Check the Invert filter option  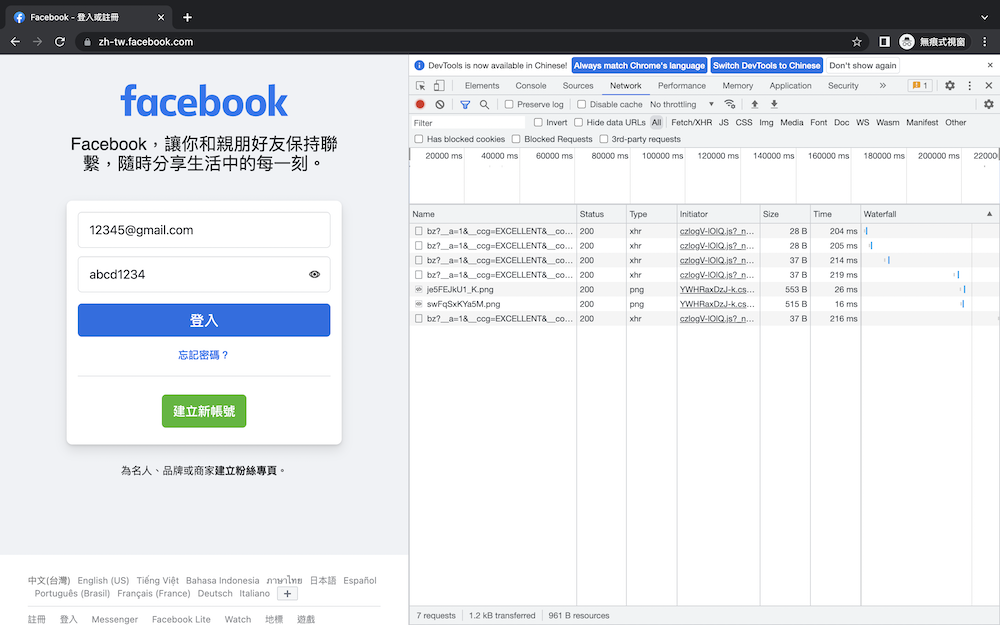point(538,122)
